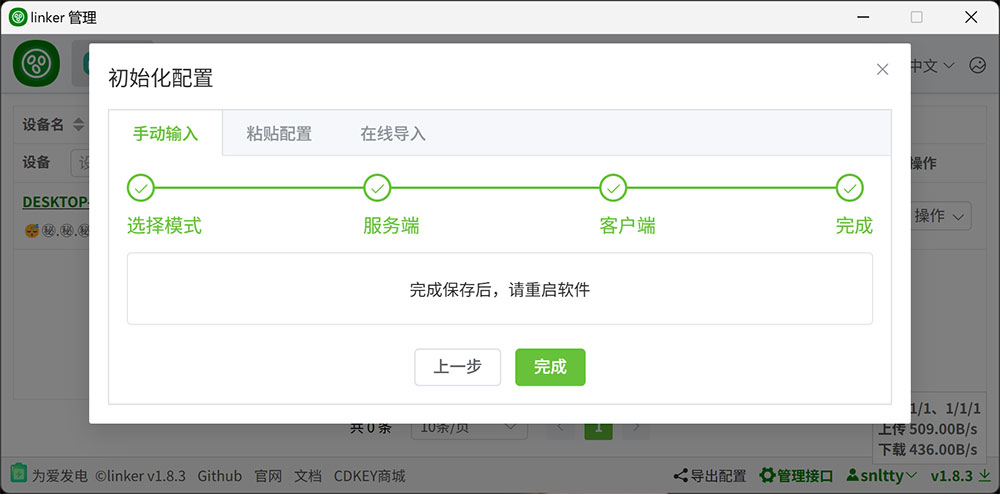The image size is (1000, 494).
Task: Click the 为爱发电 donate icon
Action: click(x=19, y=475)
